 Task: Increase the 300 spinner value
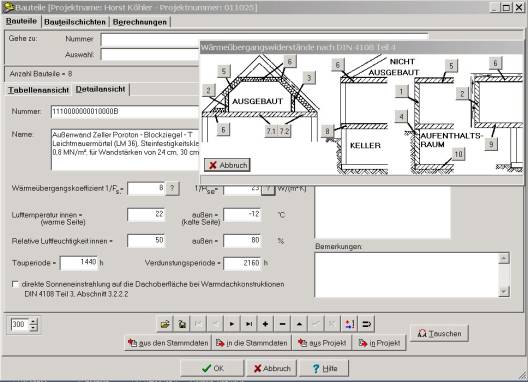pyautogui.click(x=33, y=321)
